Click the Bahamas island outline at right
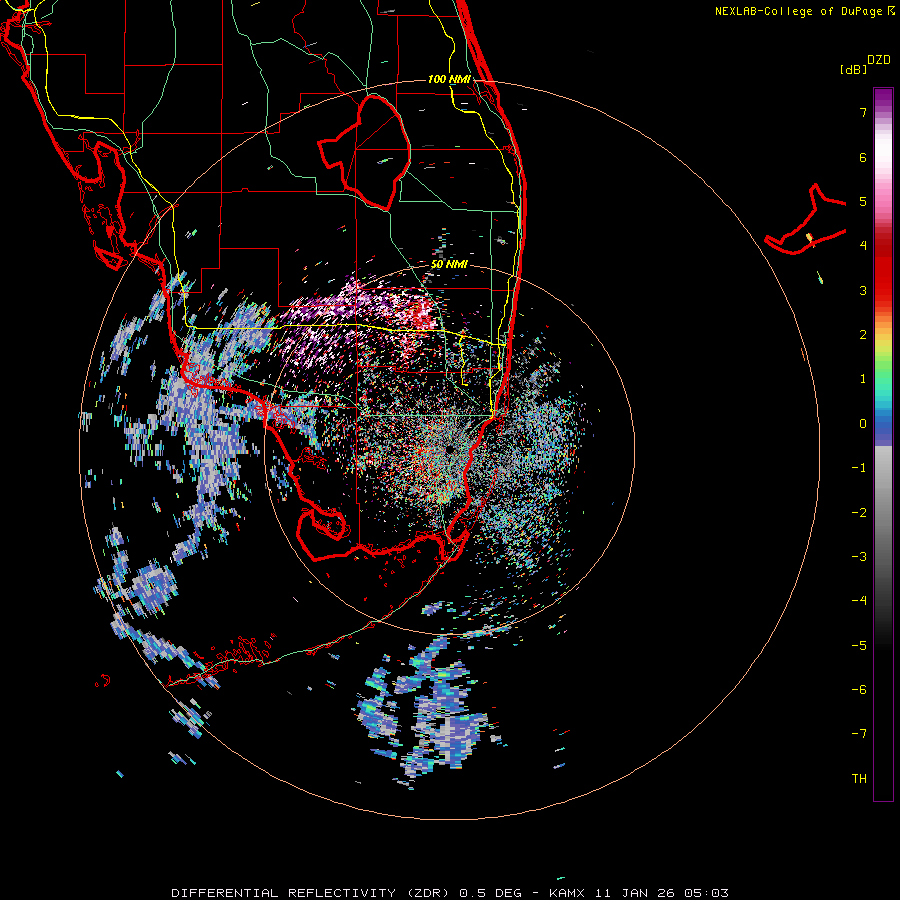Screen dimensions: 900x900 [806, 221]
